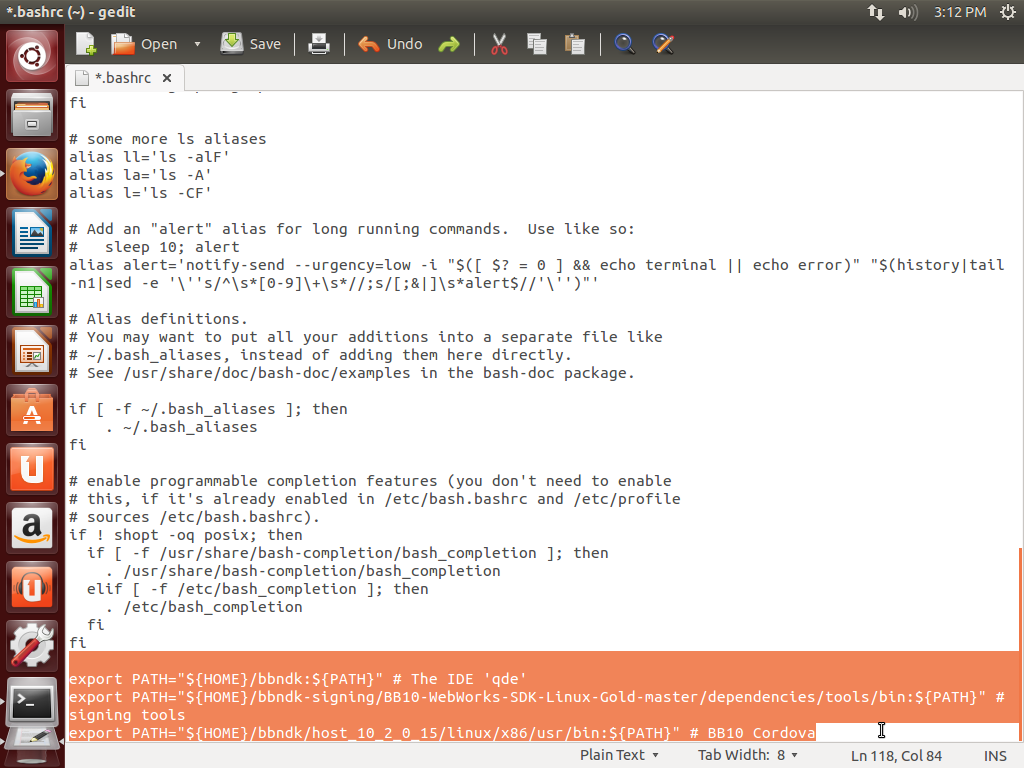
Task: Change the Tab Width setting
Action: click(748, 755)
